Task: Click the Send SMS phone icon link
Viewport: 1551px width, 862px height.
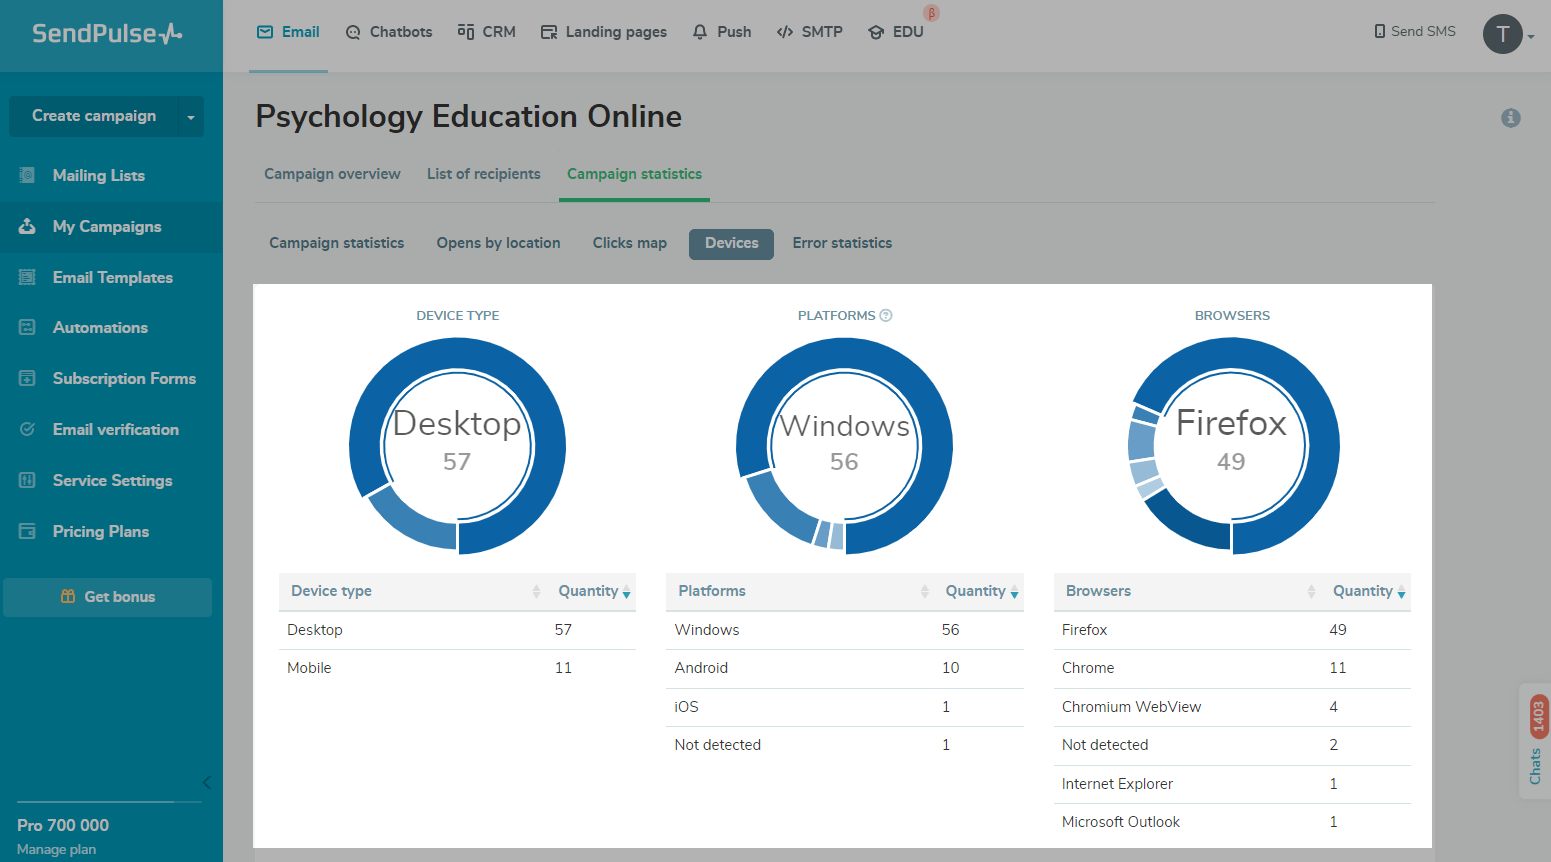Action: [x=1414, y=32]
